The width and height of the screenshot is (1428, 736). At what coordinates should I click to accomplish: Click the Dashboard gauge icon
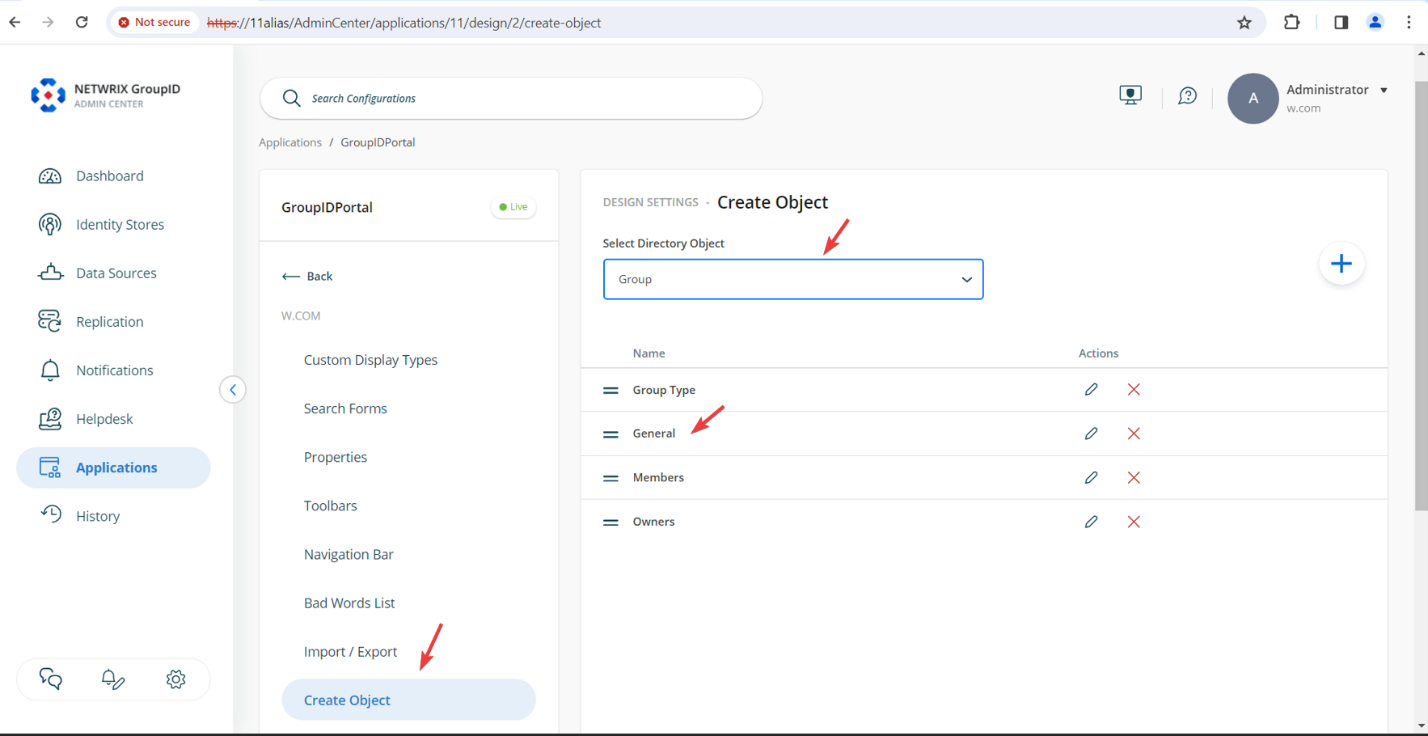50,176
